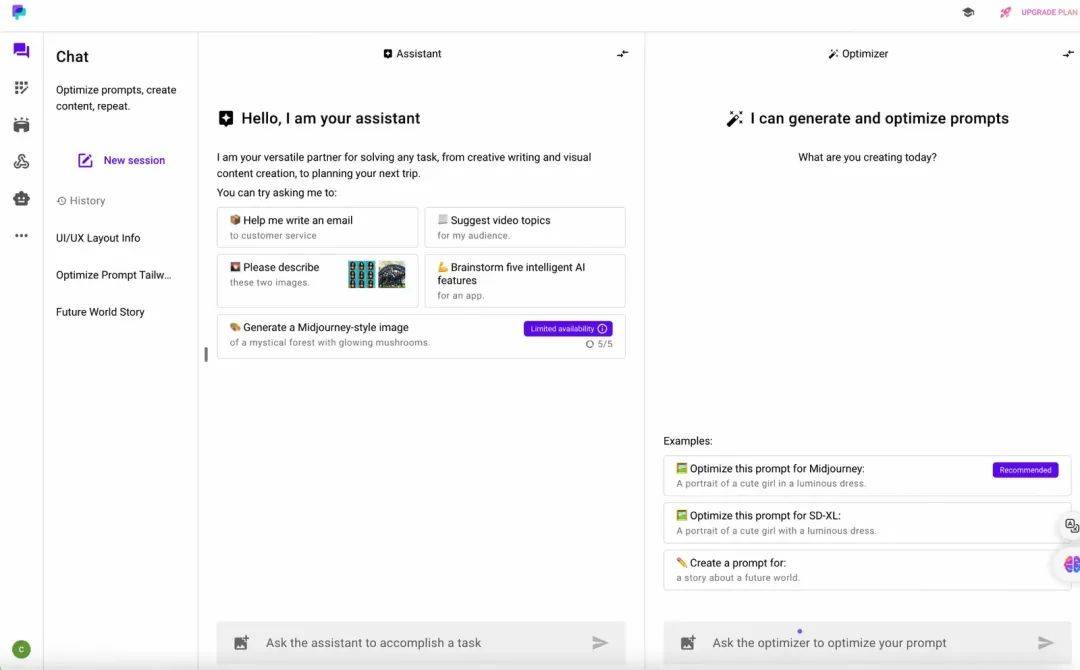Viewport: 1080px width, 670px height.
Task: Select the 'Help me write an email' suggestion
Action: coord(317,227)
